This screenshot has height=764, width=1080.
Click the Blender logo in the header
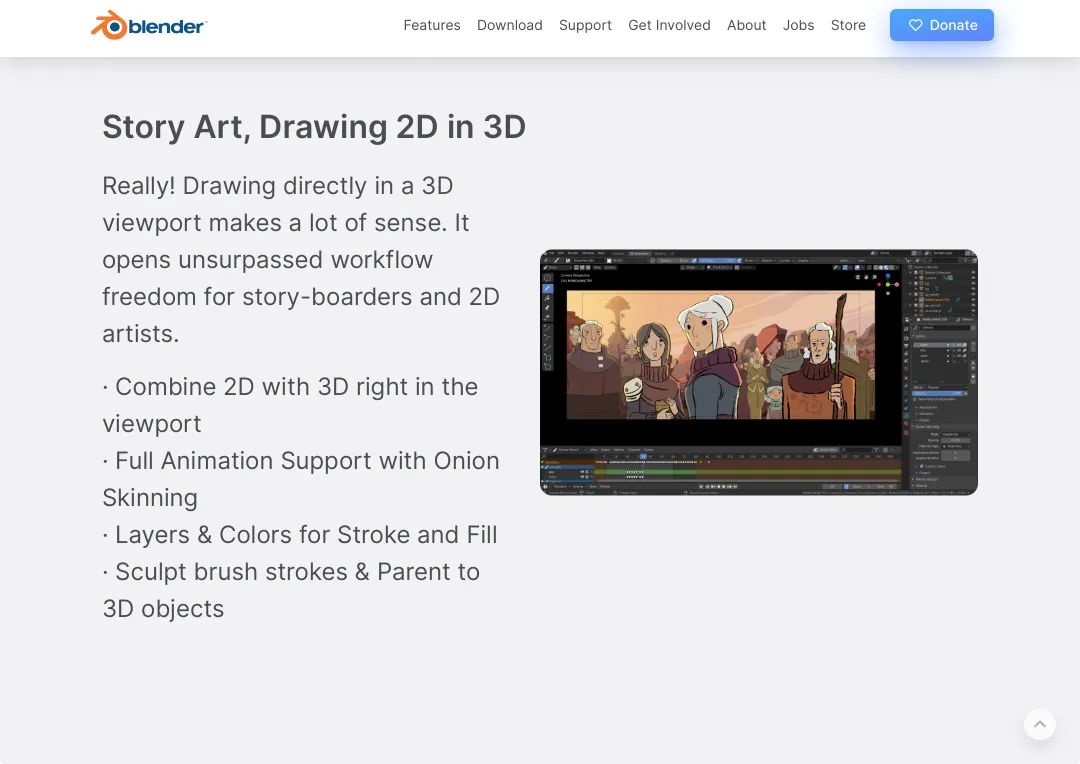tap(149, 25)
